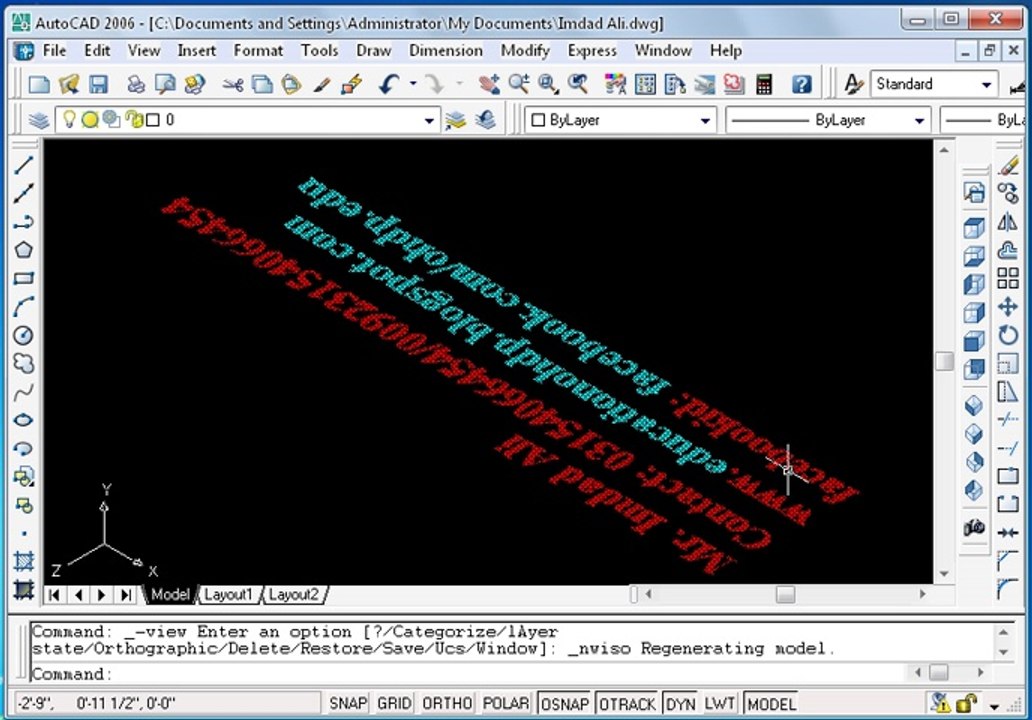1032x720 pixels.
Task: Open the ByLayer color dropdown
Action: 705,120
